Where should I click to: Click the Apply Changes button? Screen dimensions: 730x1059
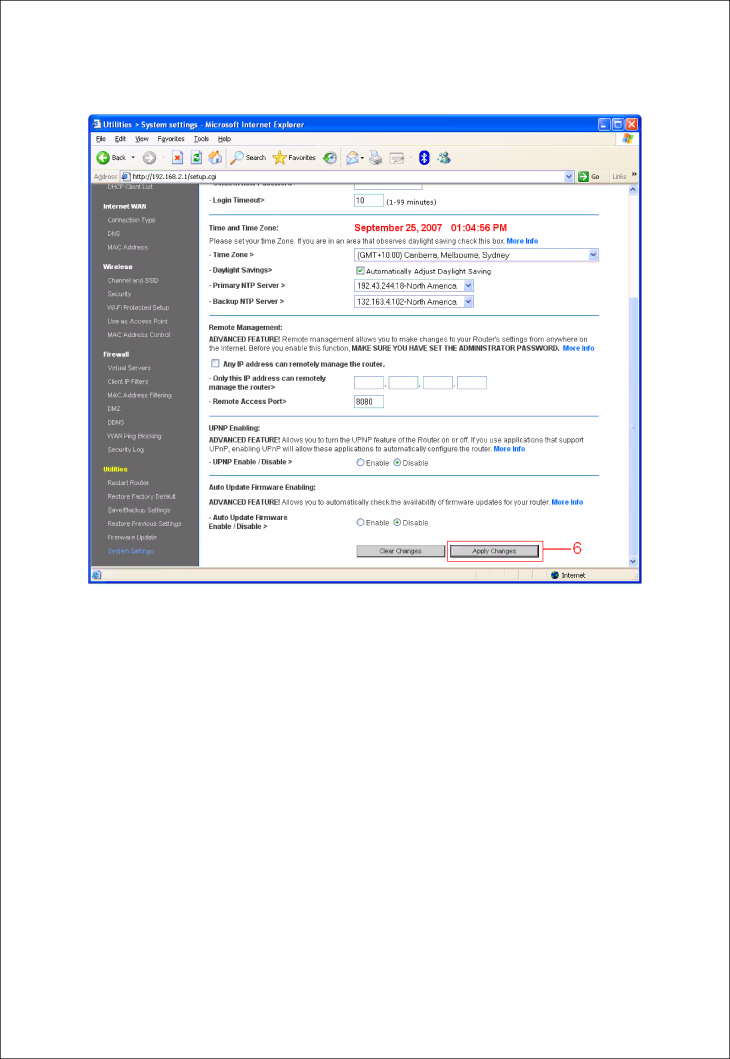coord(494,551)
